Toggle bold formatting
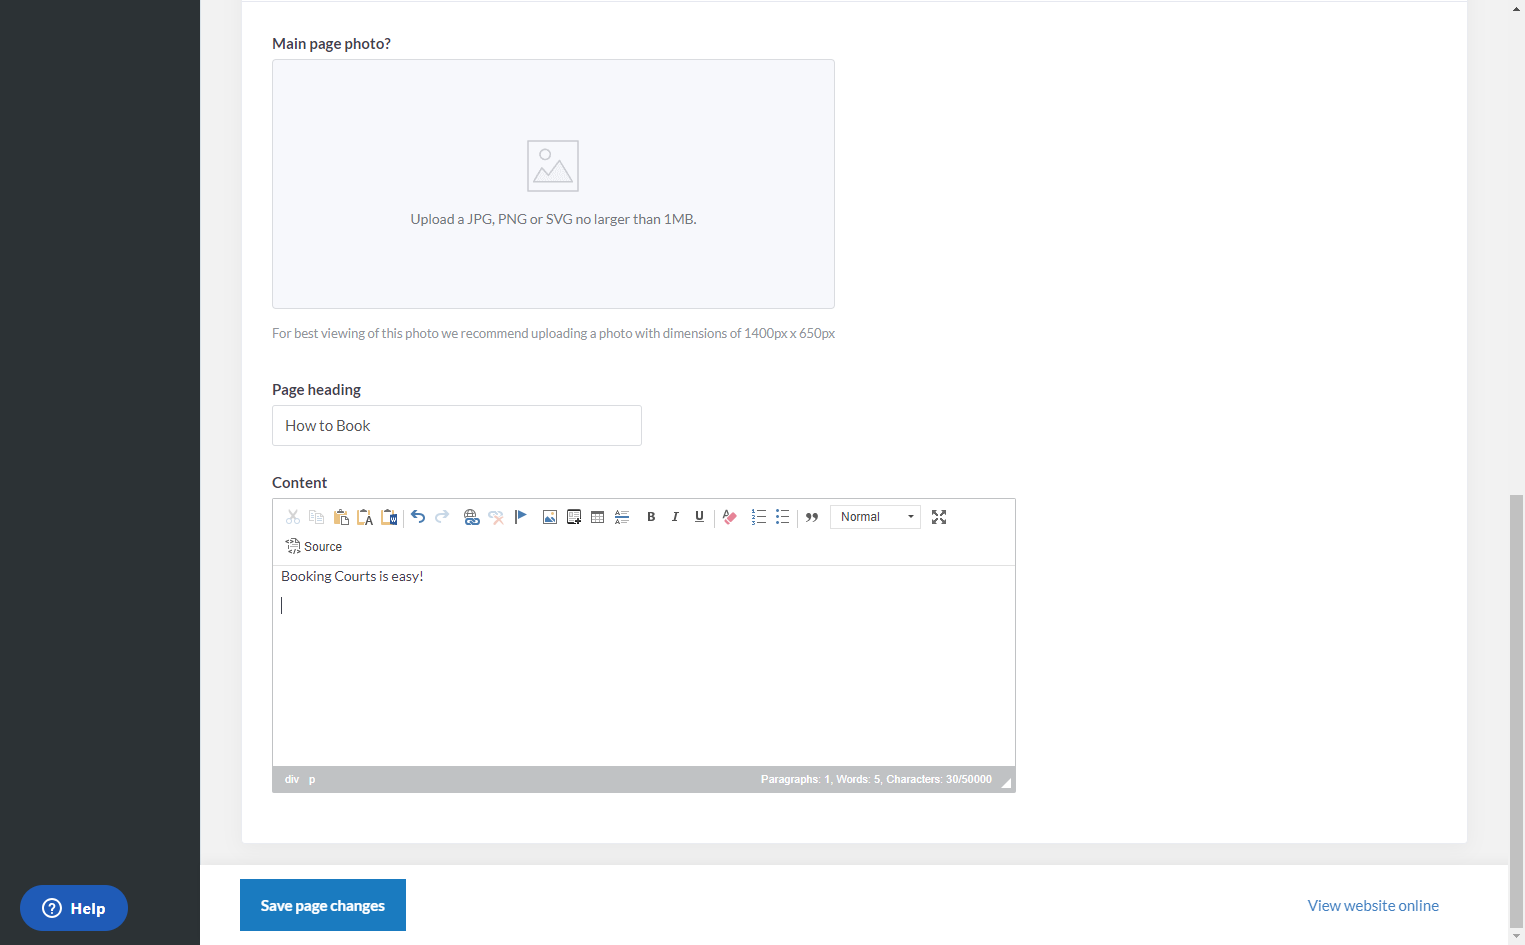This screenshot has width=1525, height=945. coord(651,517)
